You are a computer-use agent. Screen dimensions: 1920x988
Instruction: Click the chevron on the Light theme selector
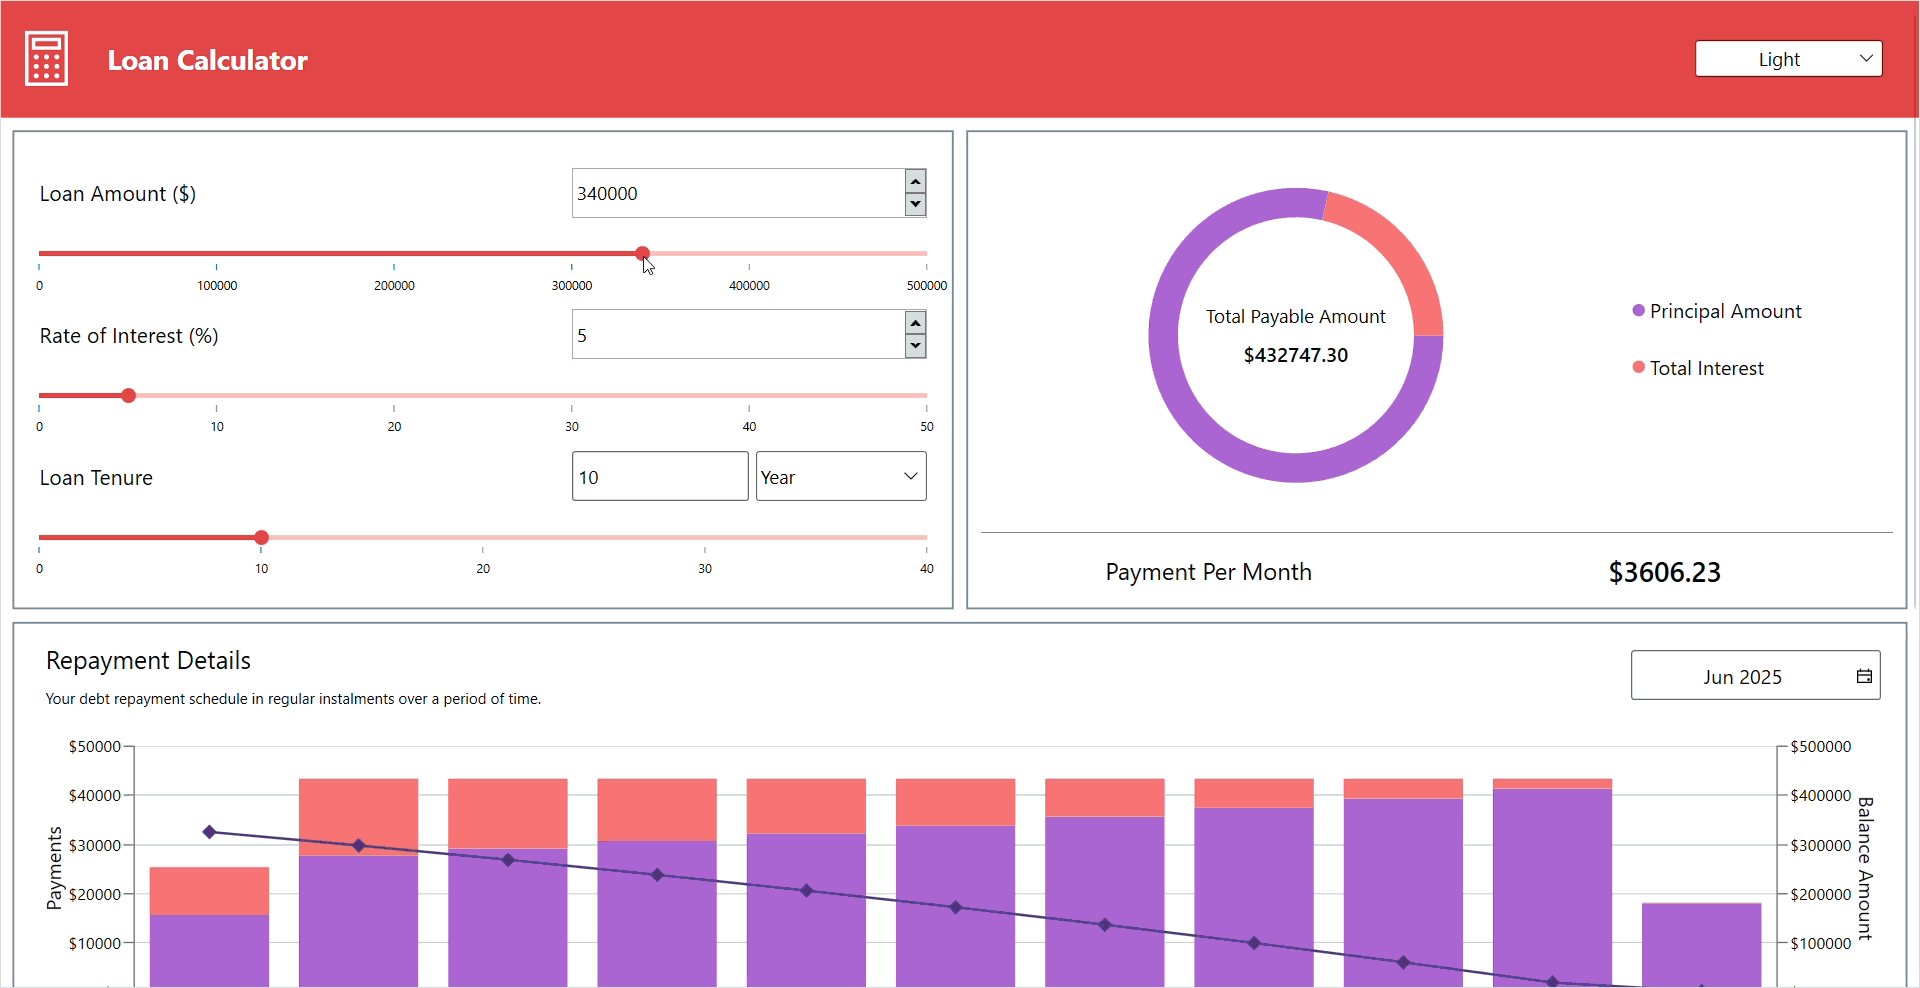click(1864, 58)
